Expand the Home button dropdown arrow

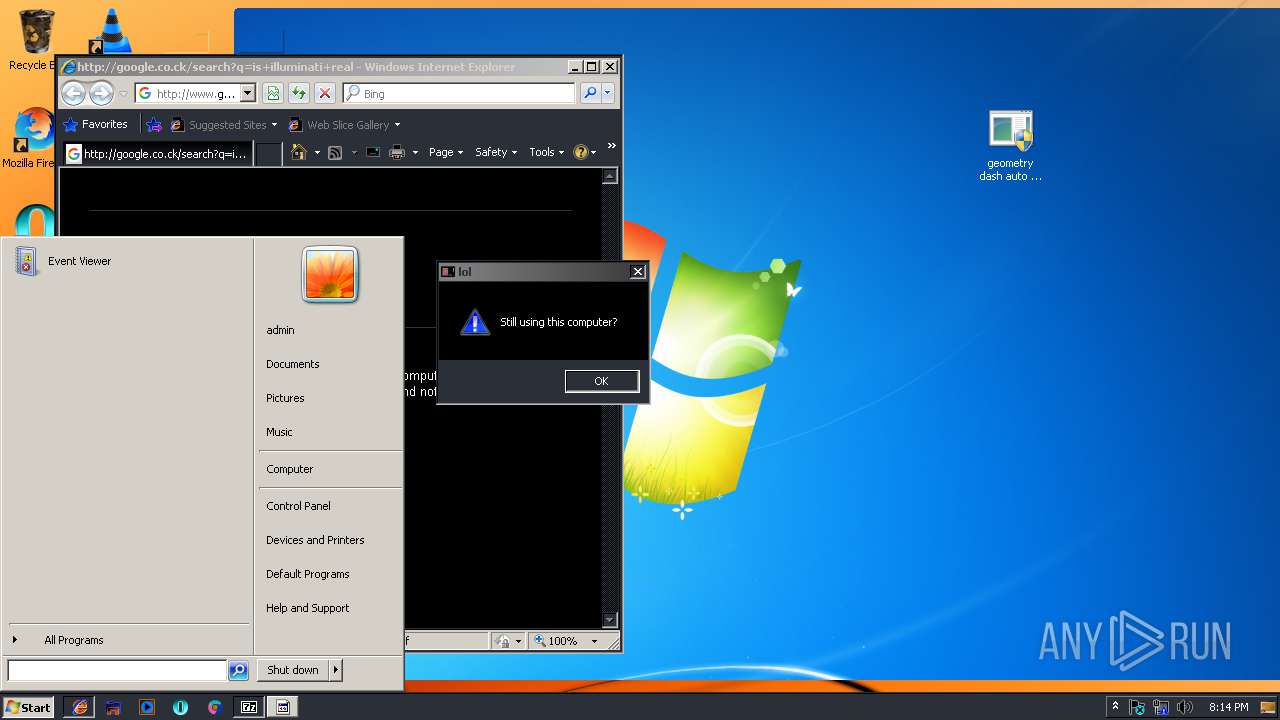[317, 152]
